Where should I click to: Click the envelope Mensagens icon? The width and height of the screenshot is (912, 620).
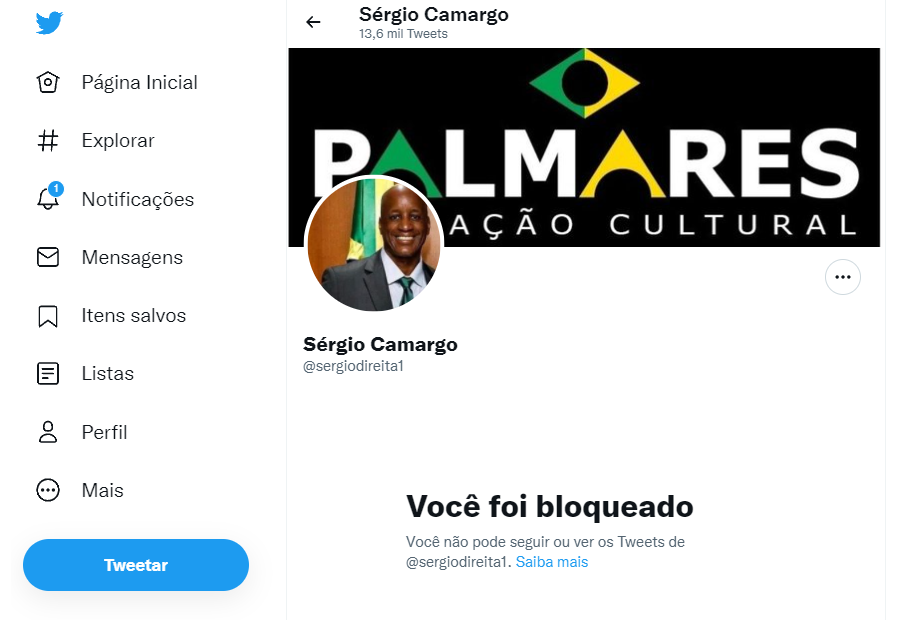(x=48, y=256)
